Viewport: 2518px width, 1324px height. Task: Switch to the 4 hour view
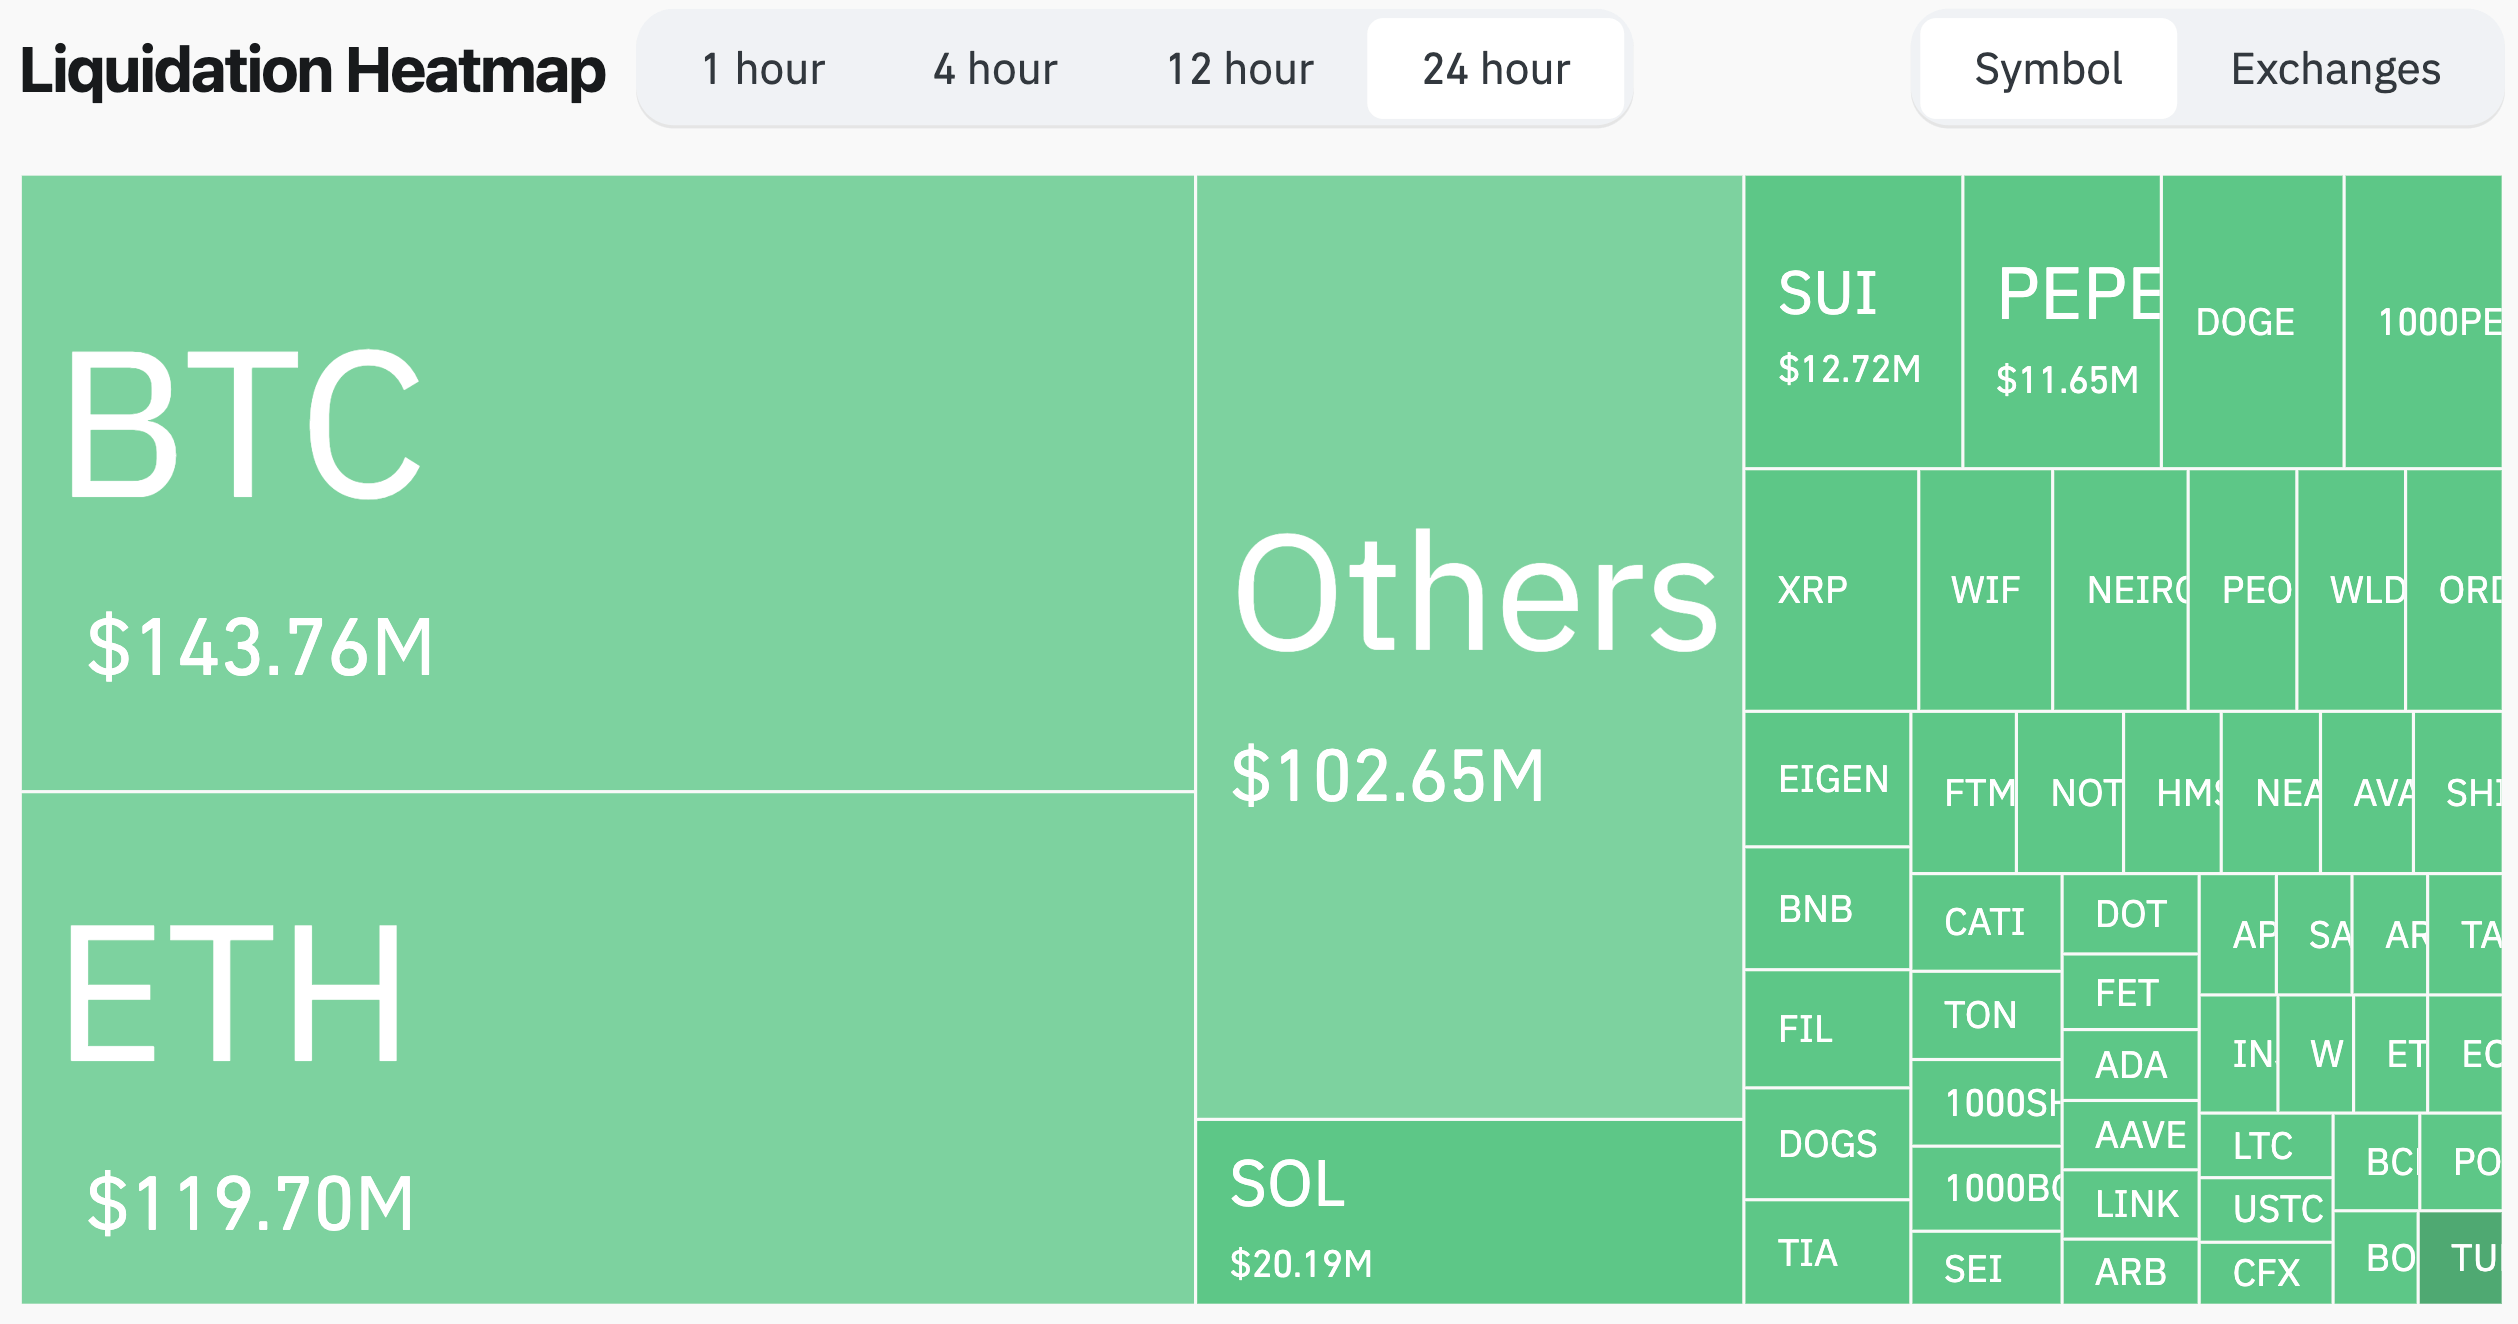click(x=995, y=68)
